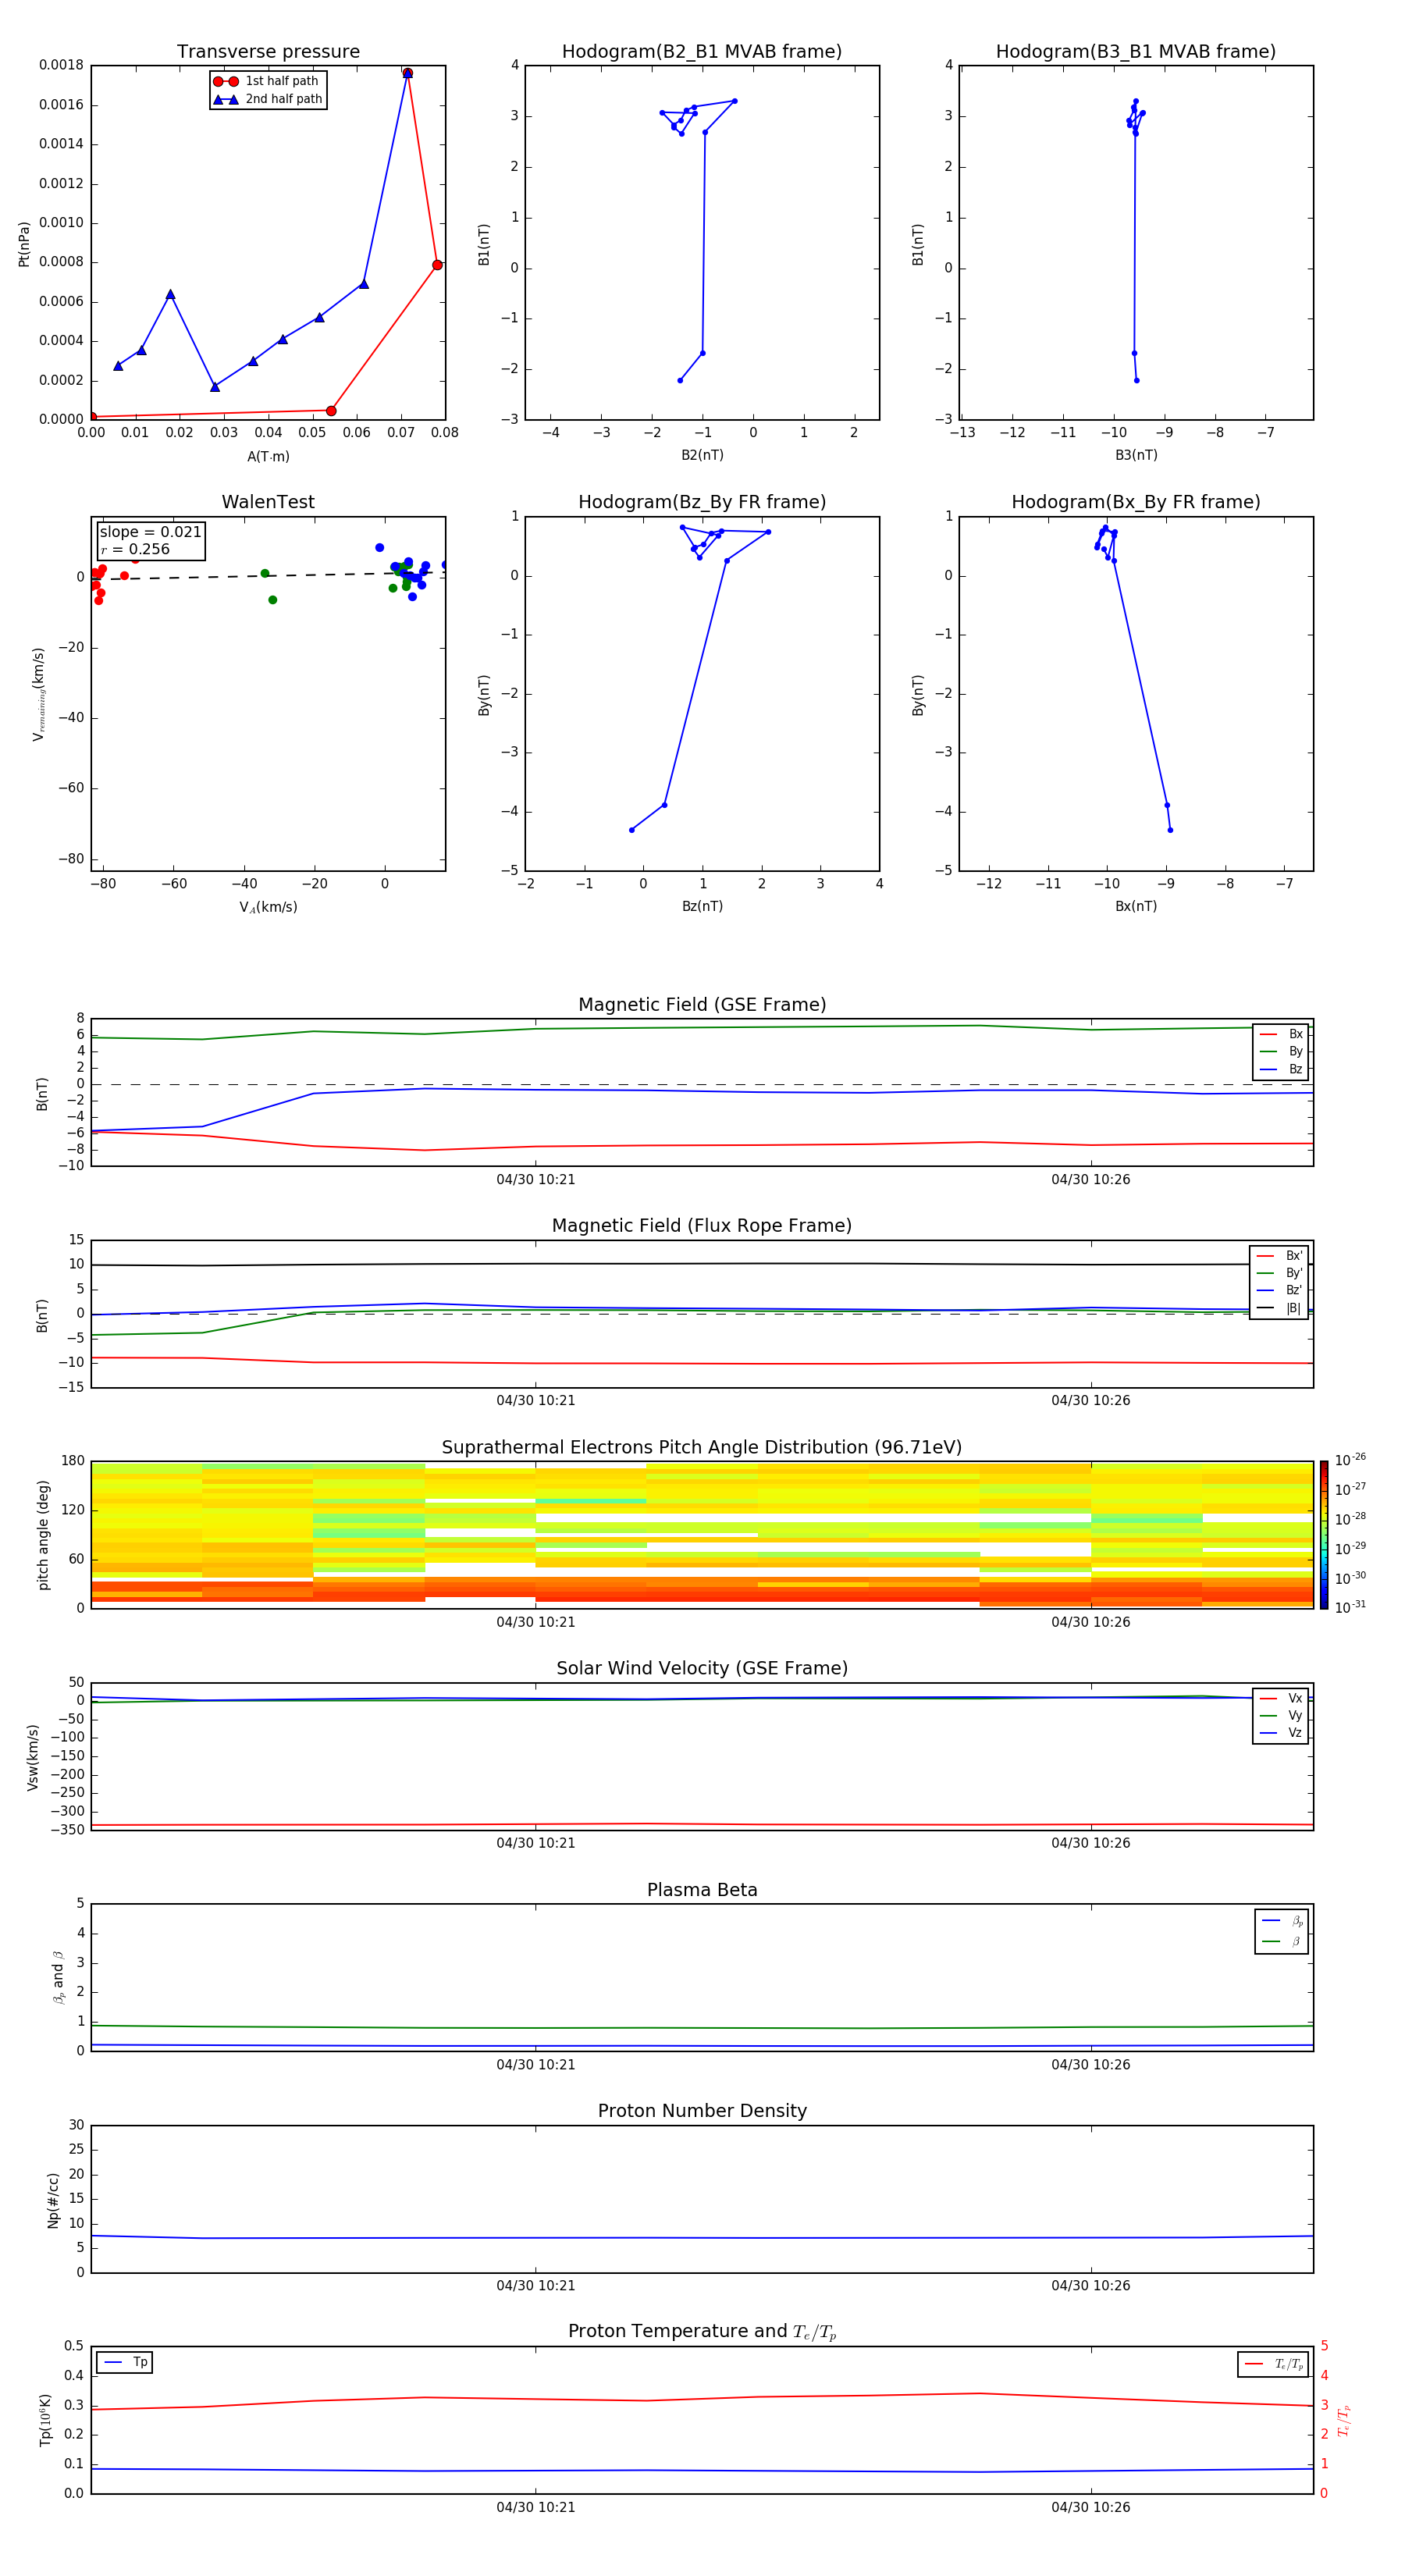
Task: Click the "Hodogram(Bx_By FR frame)" title
Action: point(1136,502)
